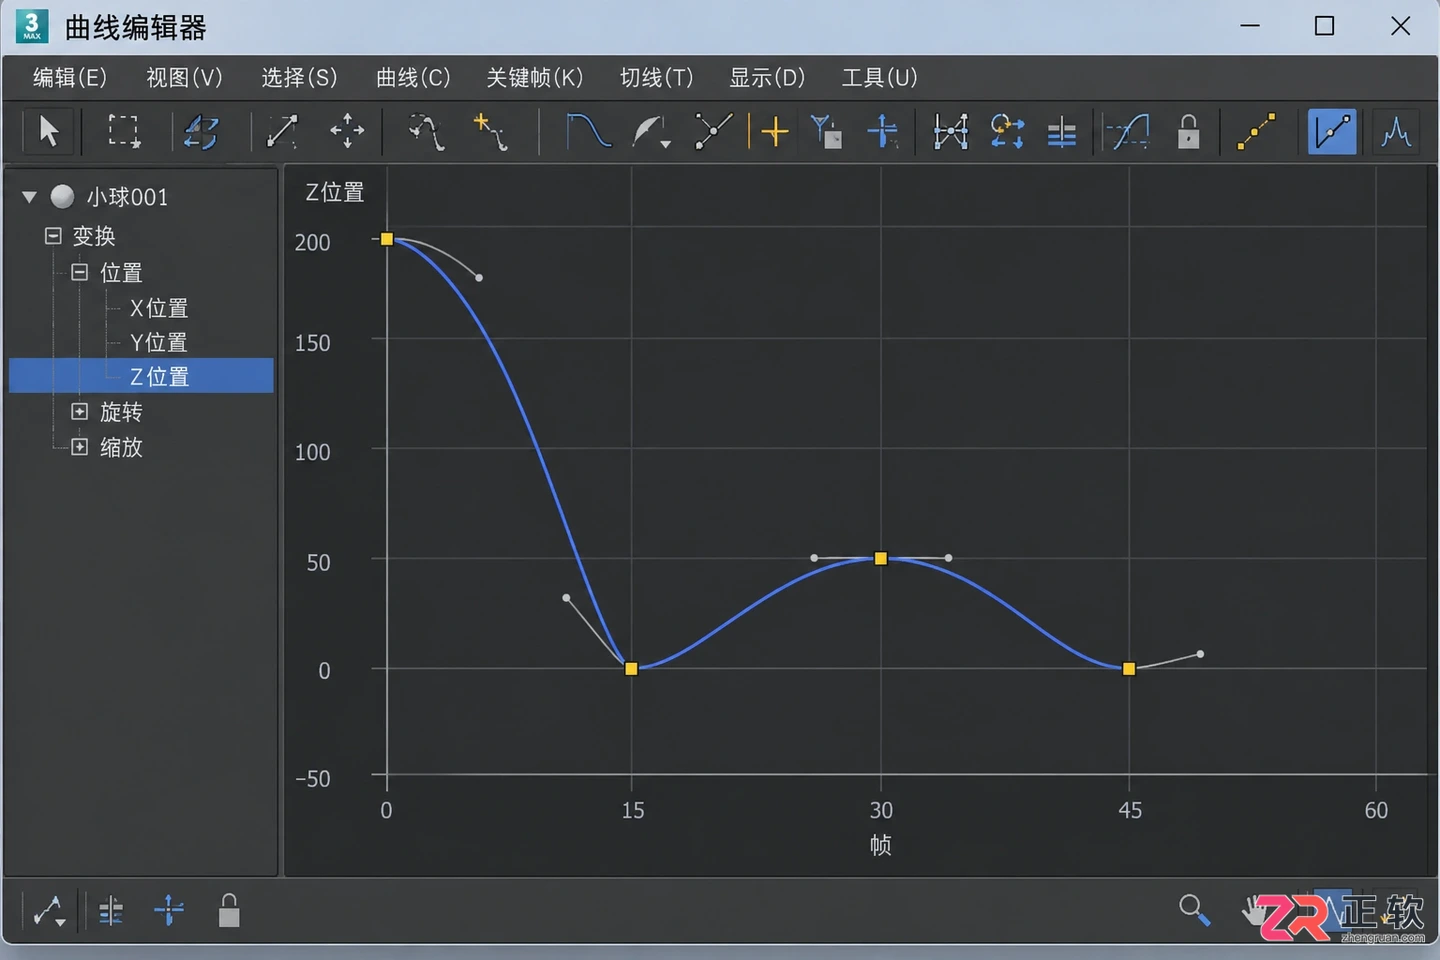
Task: Open the gray ease curve flyout icon
Action: click(651, 132)
